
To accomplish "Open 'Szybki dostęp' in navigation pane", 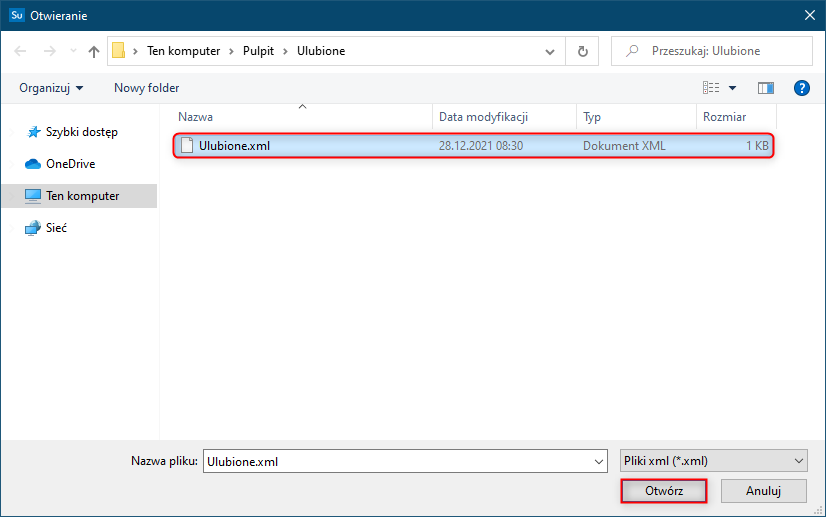I will [x=82, y=132].
